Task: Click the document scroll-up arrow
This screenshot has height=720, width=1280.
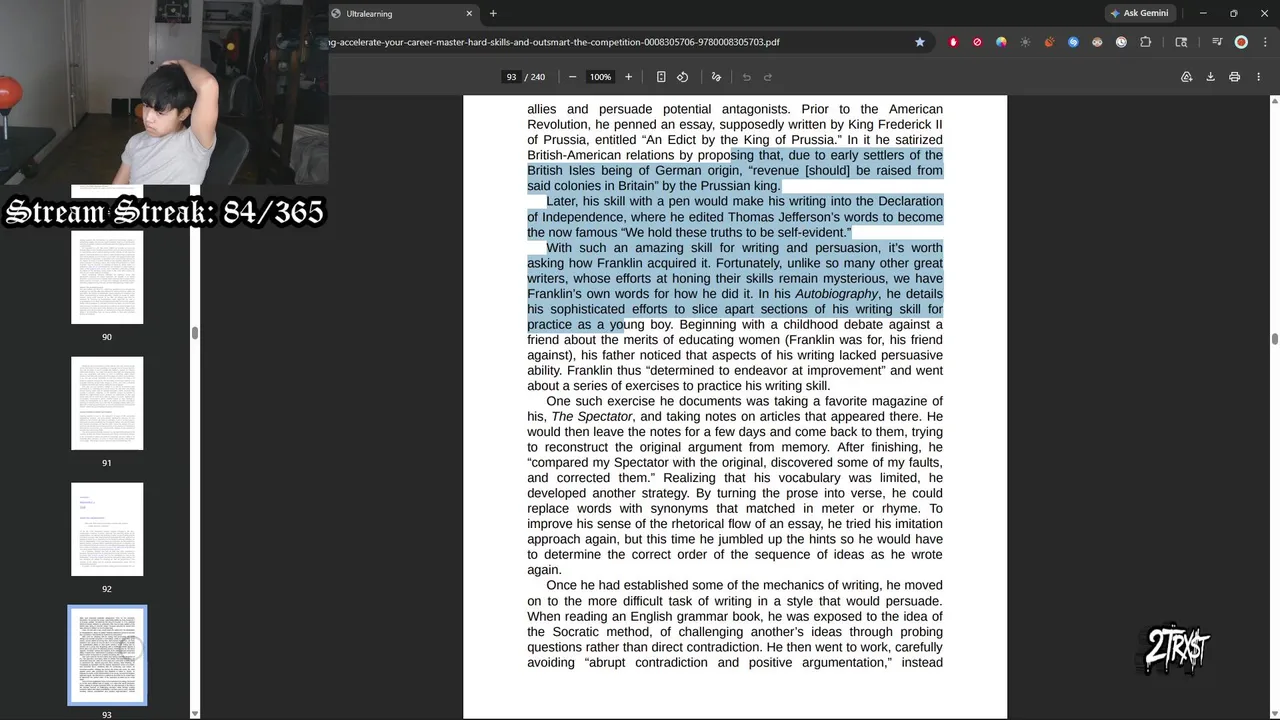Action: click(1274, 101)
